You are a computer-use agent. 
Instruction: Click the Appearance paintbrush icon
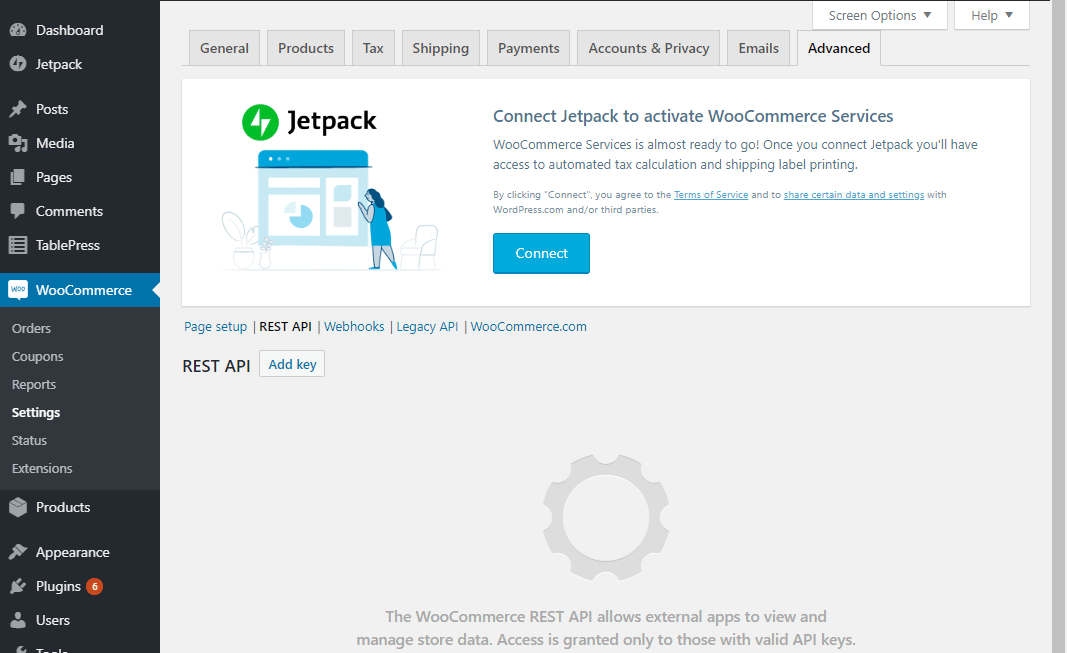[x=18, y=552]
